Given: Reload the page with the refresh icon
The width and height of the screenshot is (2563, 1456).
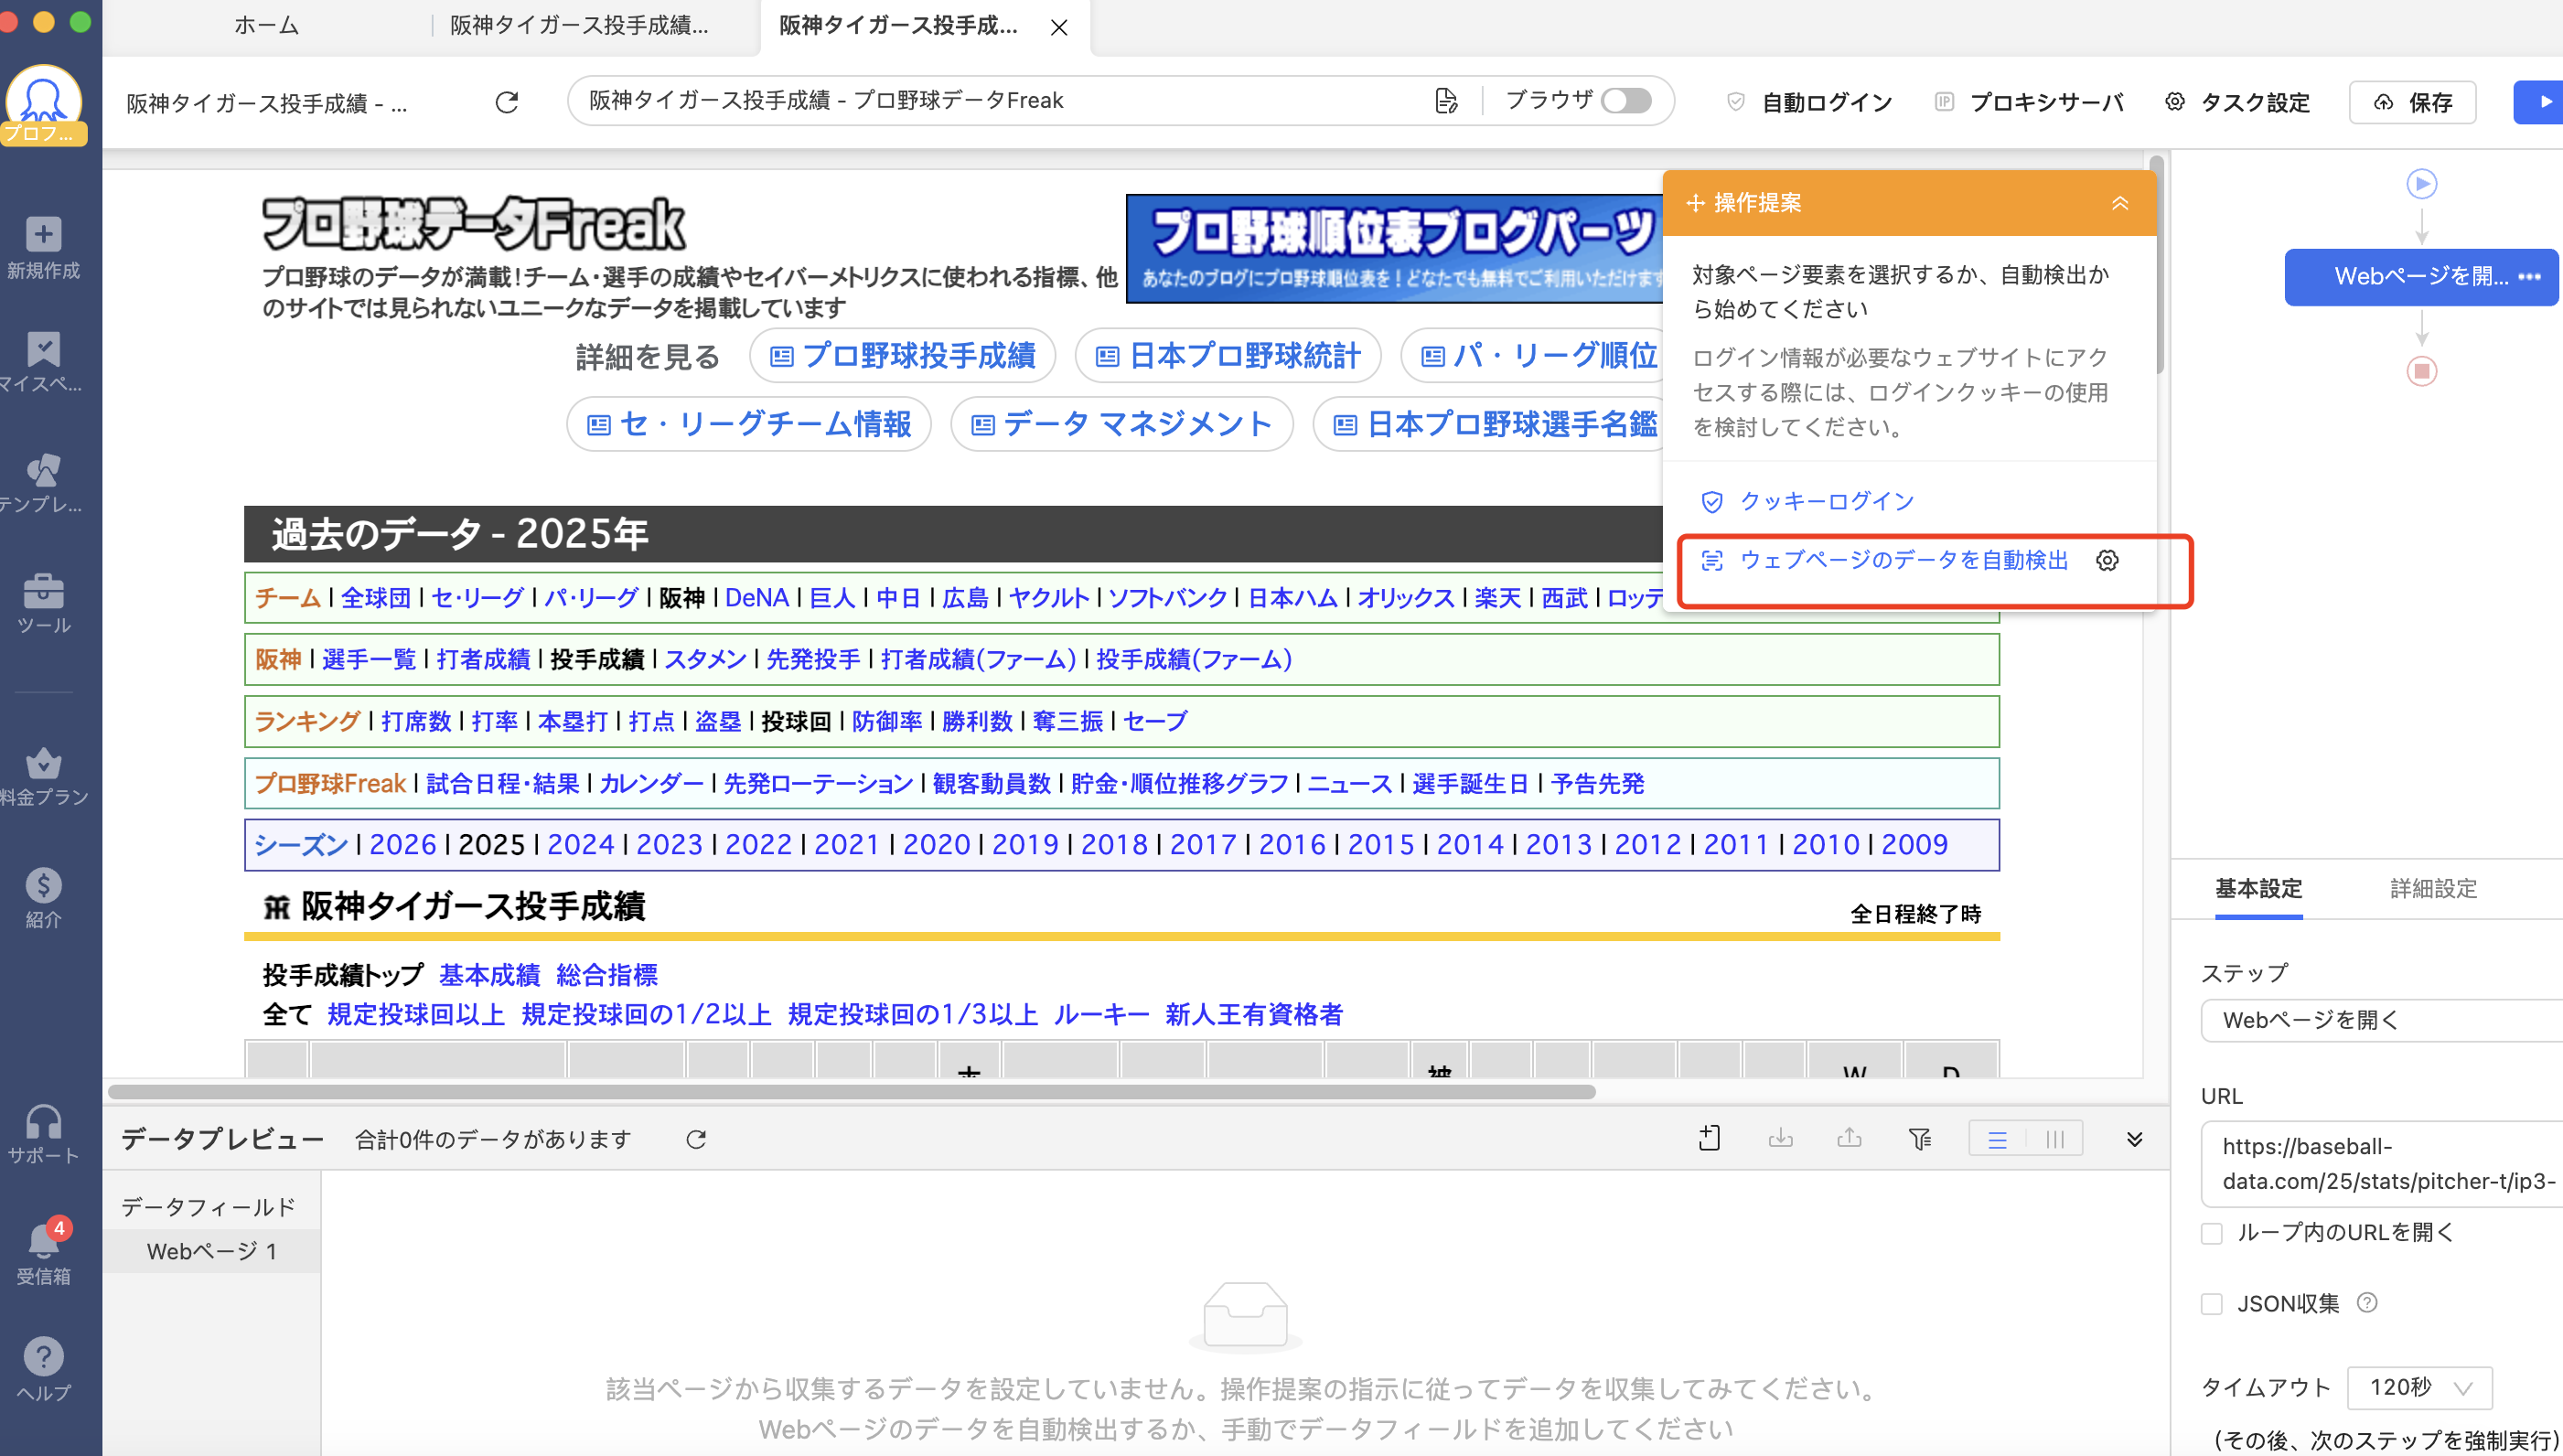Looking at the screenshot, I should click(x=507, y=102).
